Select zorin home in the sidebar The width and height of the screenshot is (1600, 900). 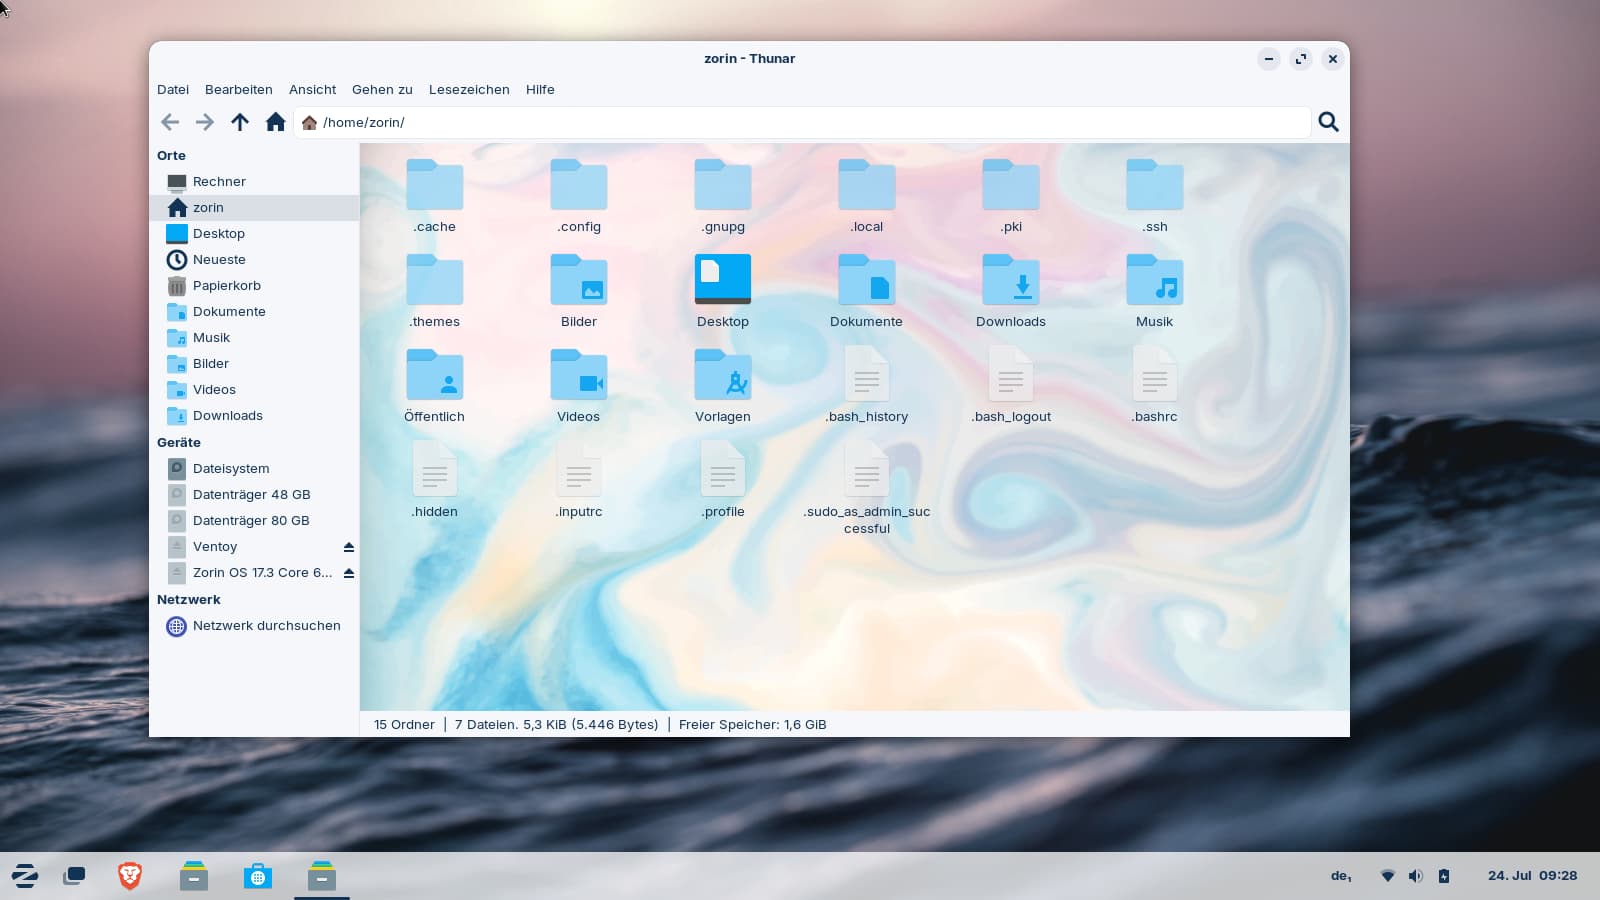coord(254,207)
